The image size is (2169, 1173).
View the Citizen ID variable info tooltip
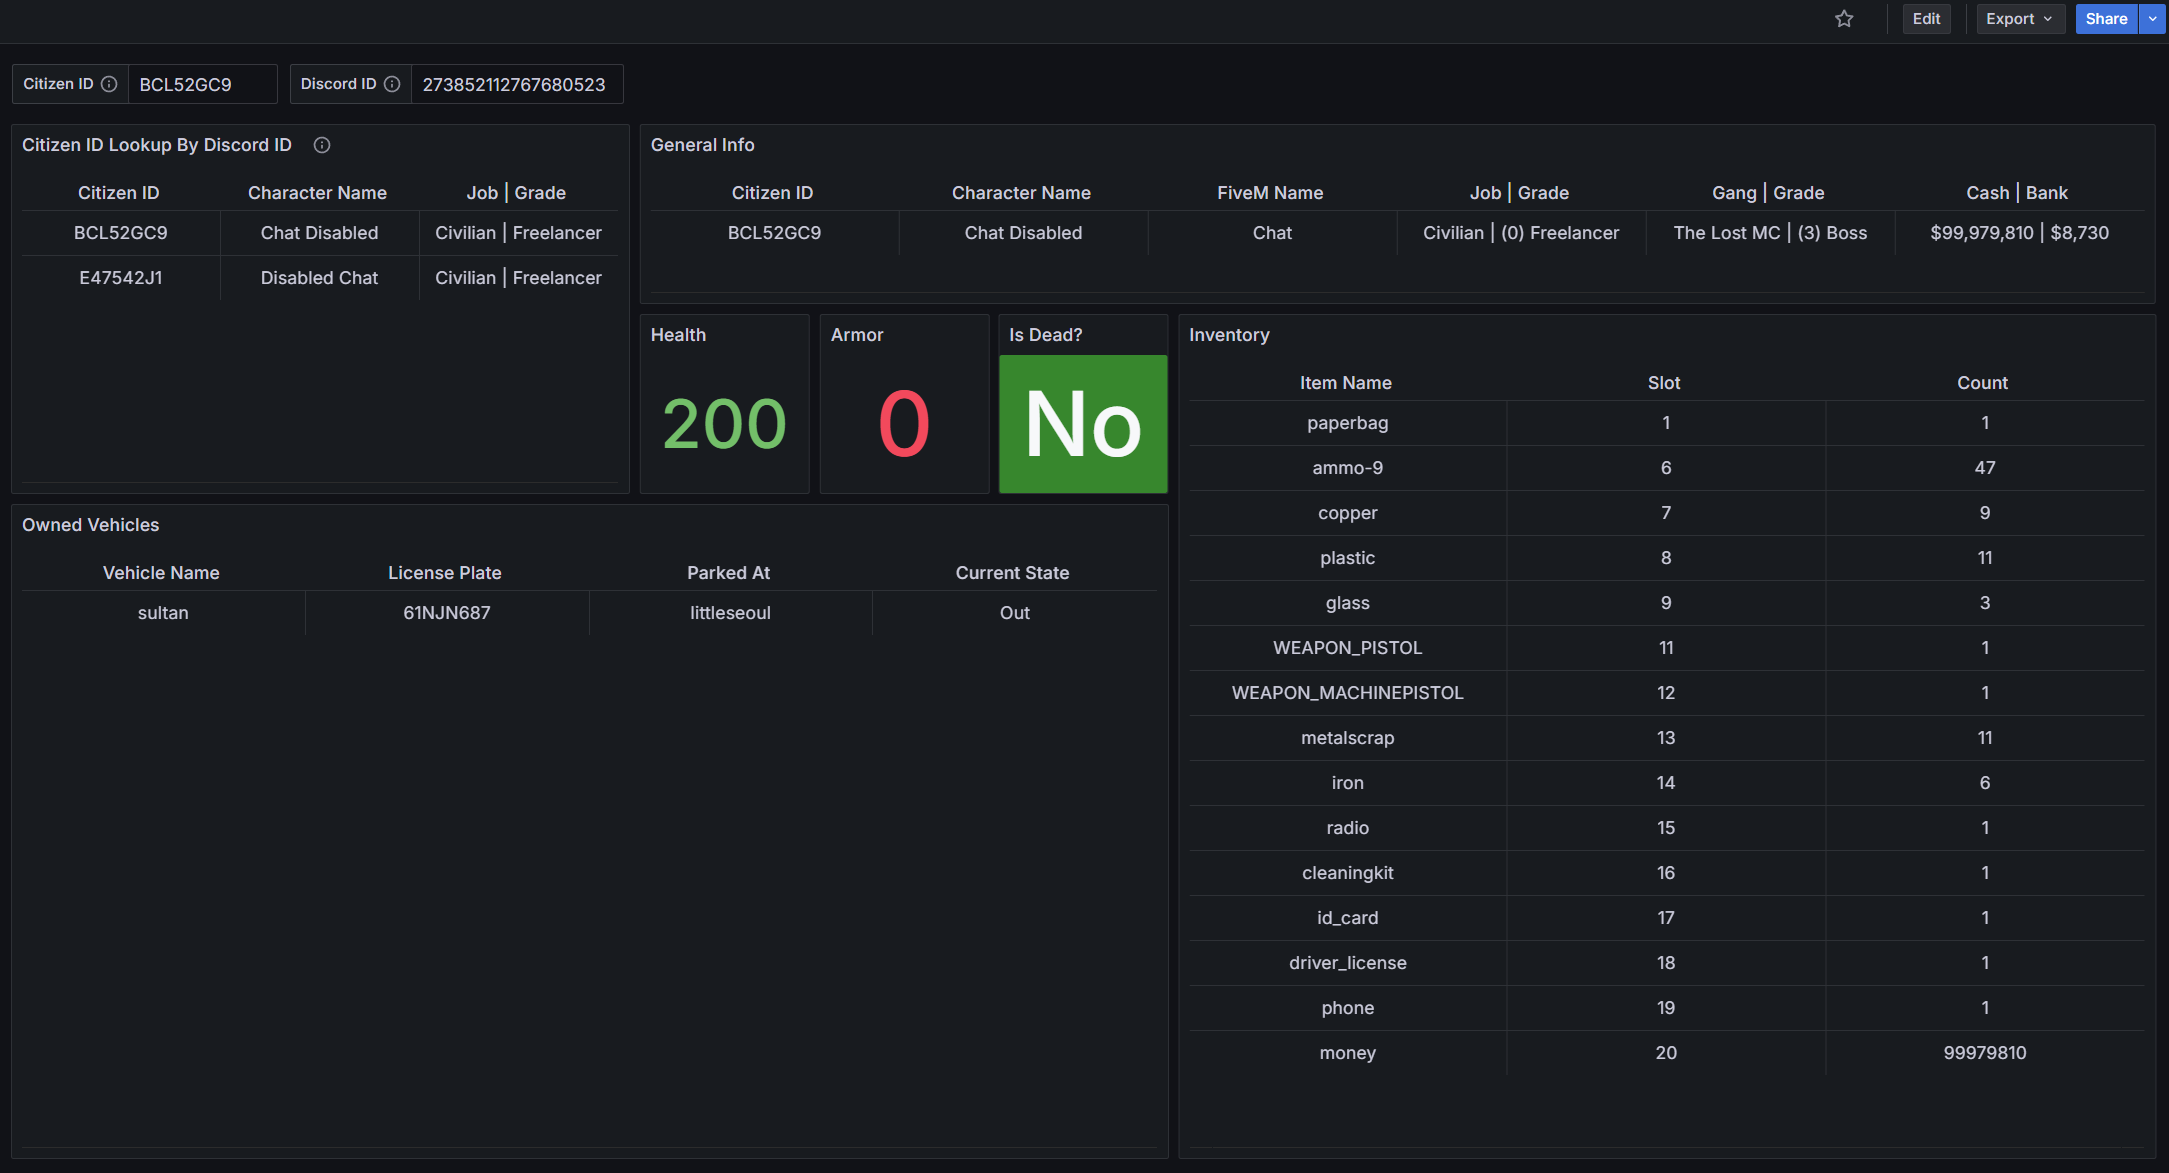[x=110, y=84]
